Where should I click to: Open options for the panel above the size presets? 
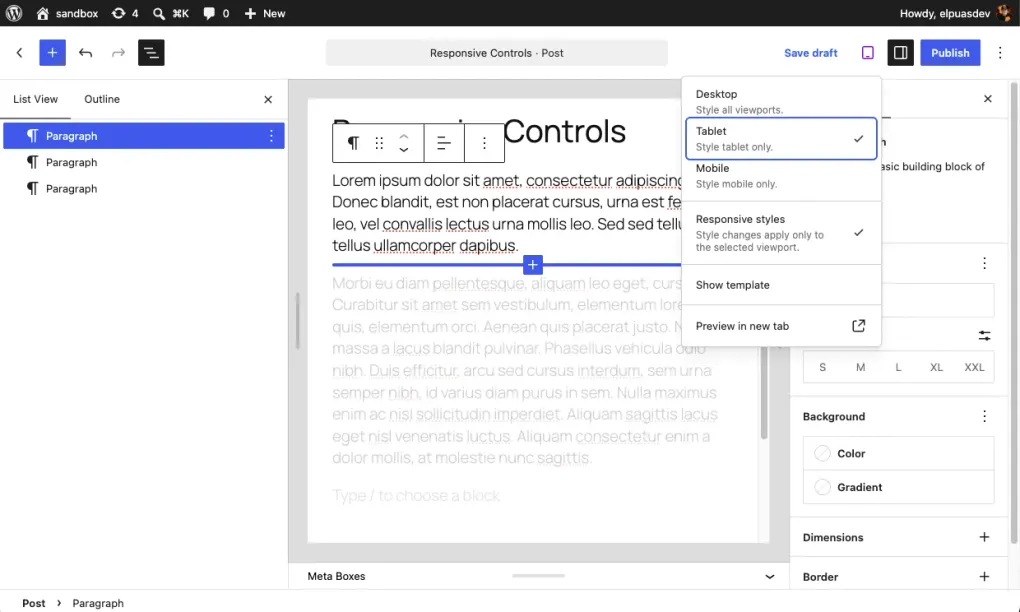point(984,263)
